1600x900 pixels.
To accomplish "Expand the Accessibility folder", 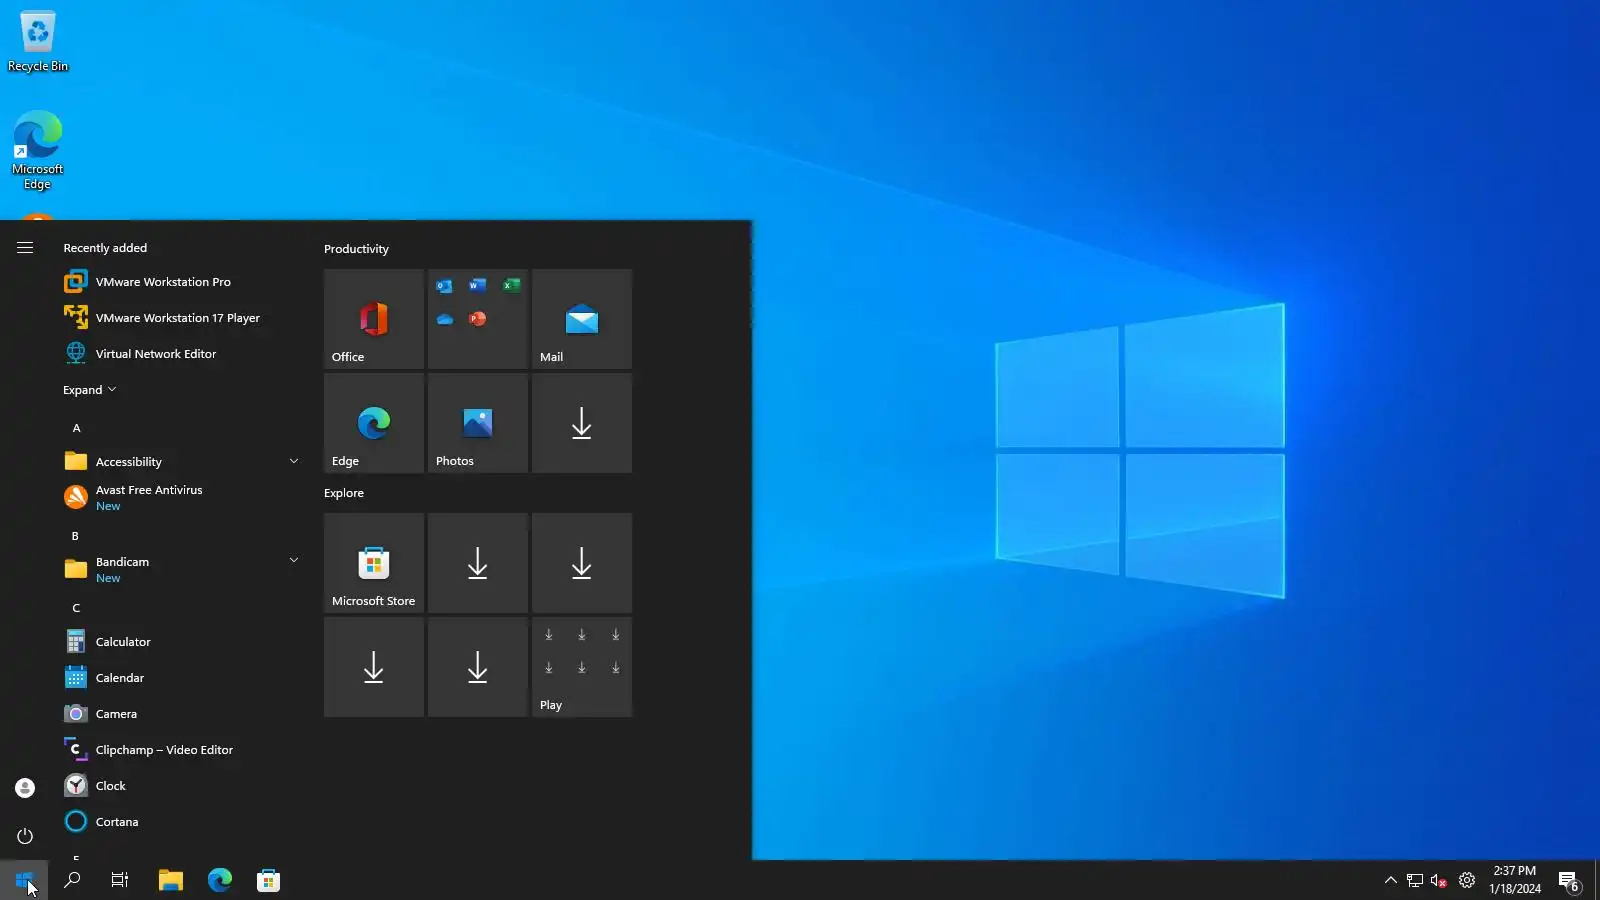I will pyautogui.click(x=180, y=462).
